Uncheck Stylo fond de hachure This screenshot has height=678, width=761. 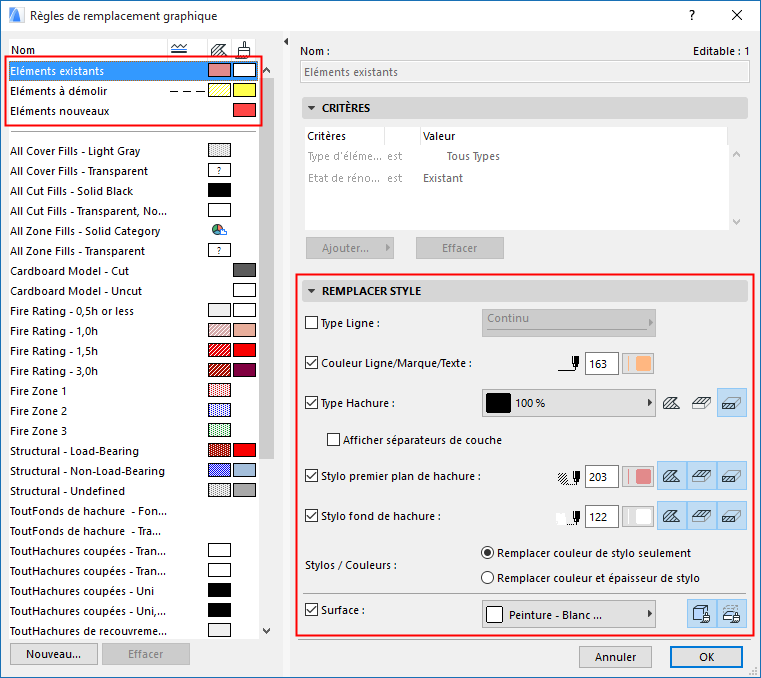(x=311, y=515)
